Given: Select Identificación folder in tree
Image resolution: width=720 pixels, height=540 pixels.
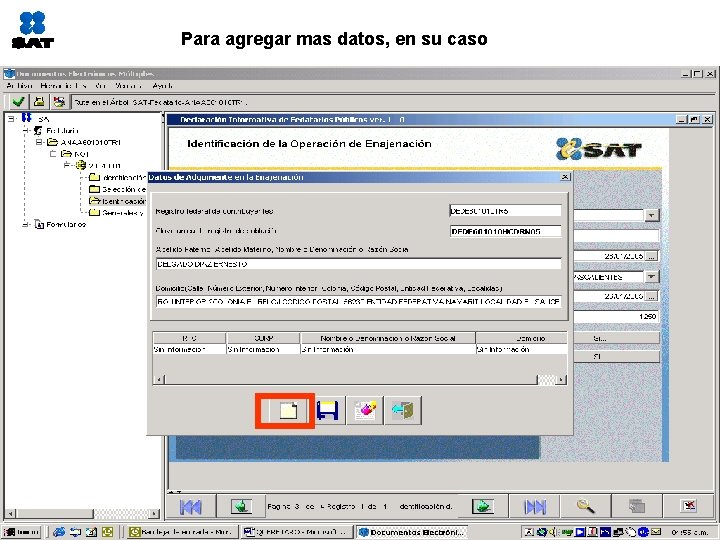Looking at the screenshot, I should click(x=118, y=201).
